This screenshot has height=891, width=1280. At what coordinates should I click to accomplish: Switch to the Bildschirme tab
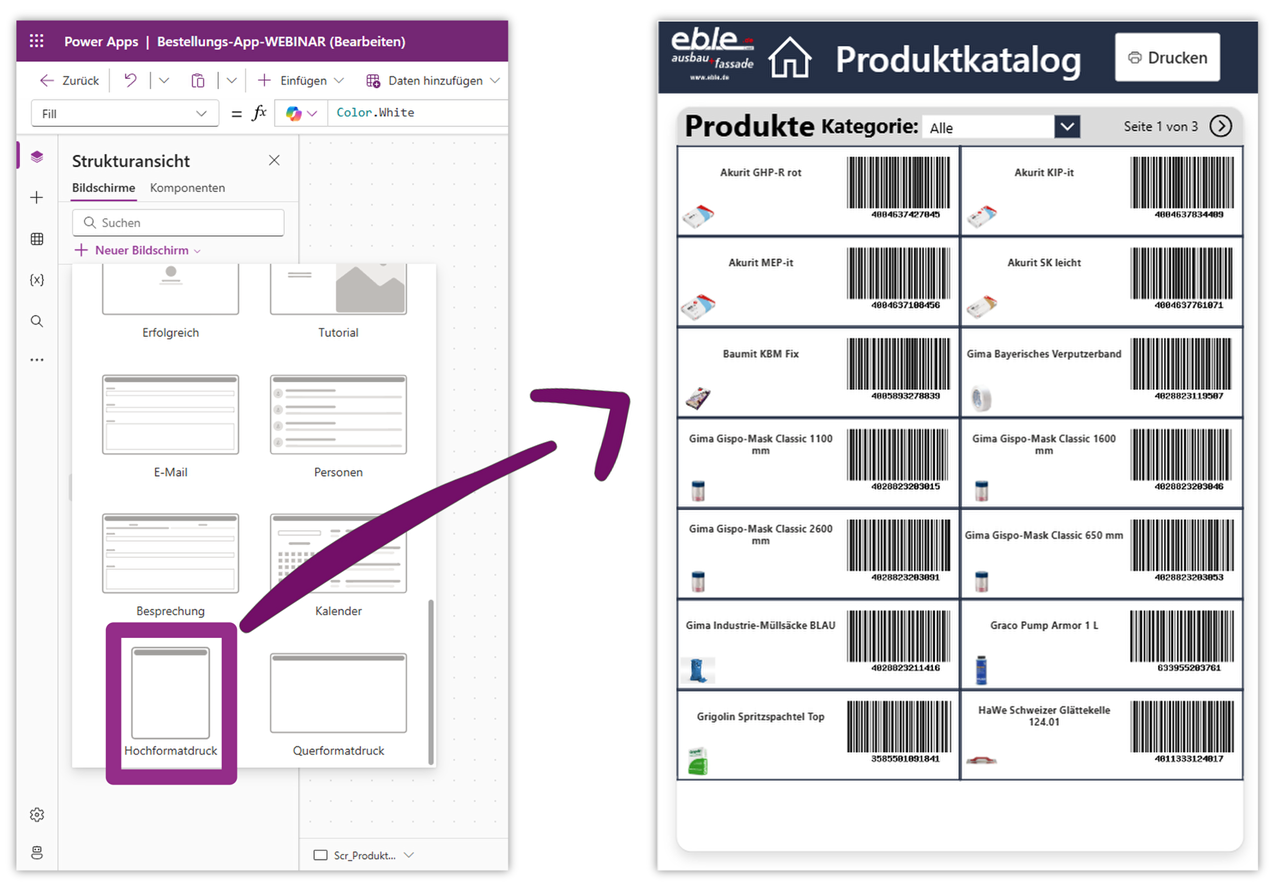(x=104, y=188)
